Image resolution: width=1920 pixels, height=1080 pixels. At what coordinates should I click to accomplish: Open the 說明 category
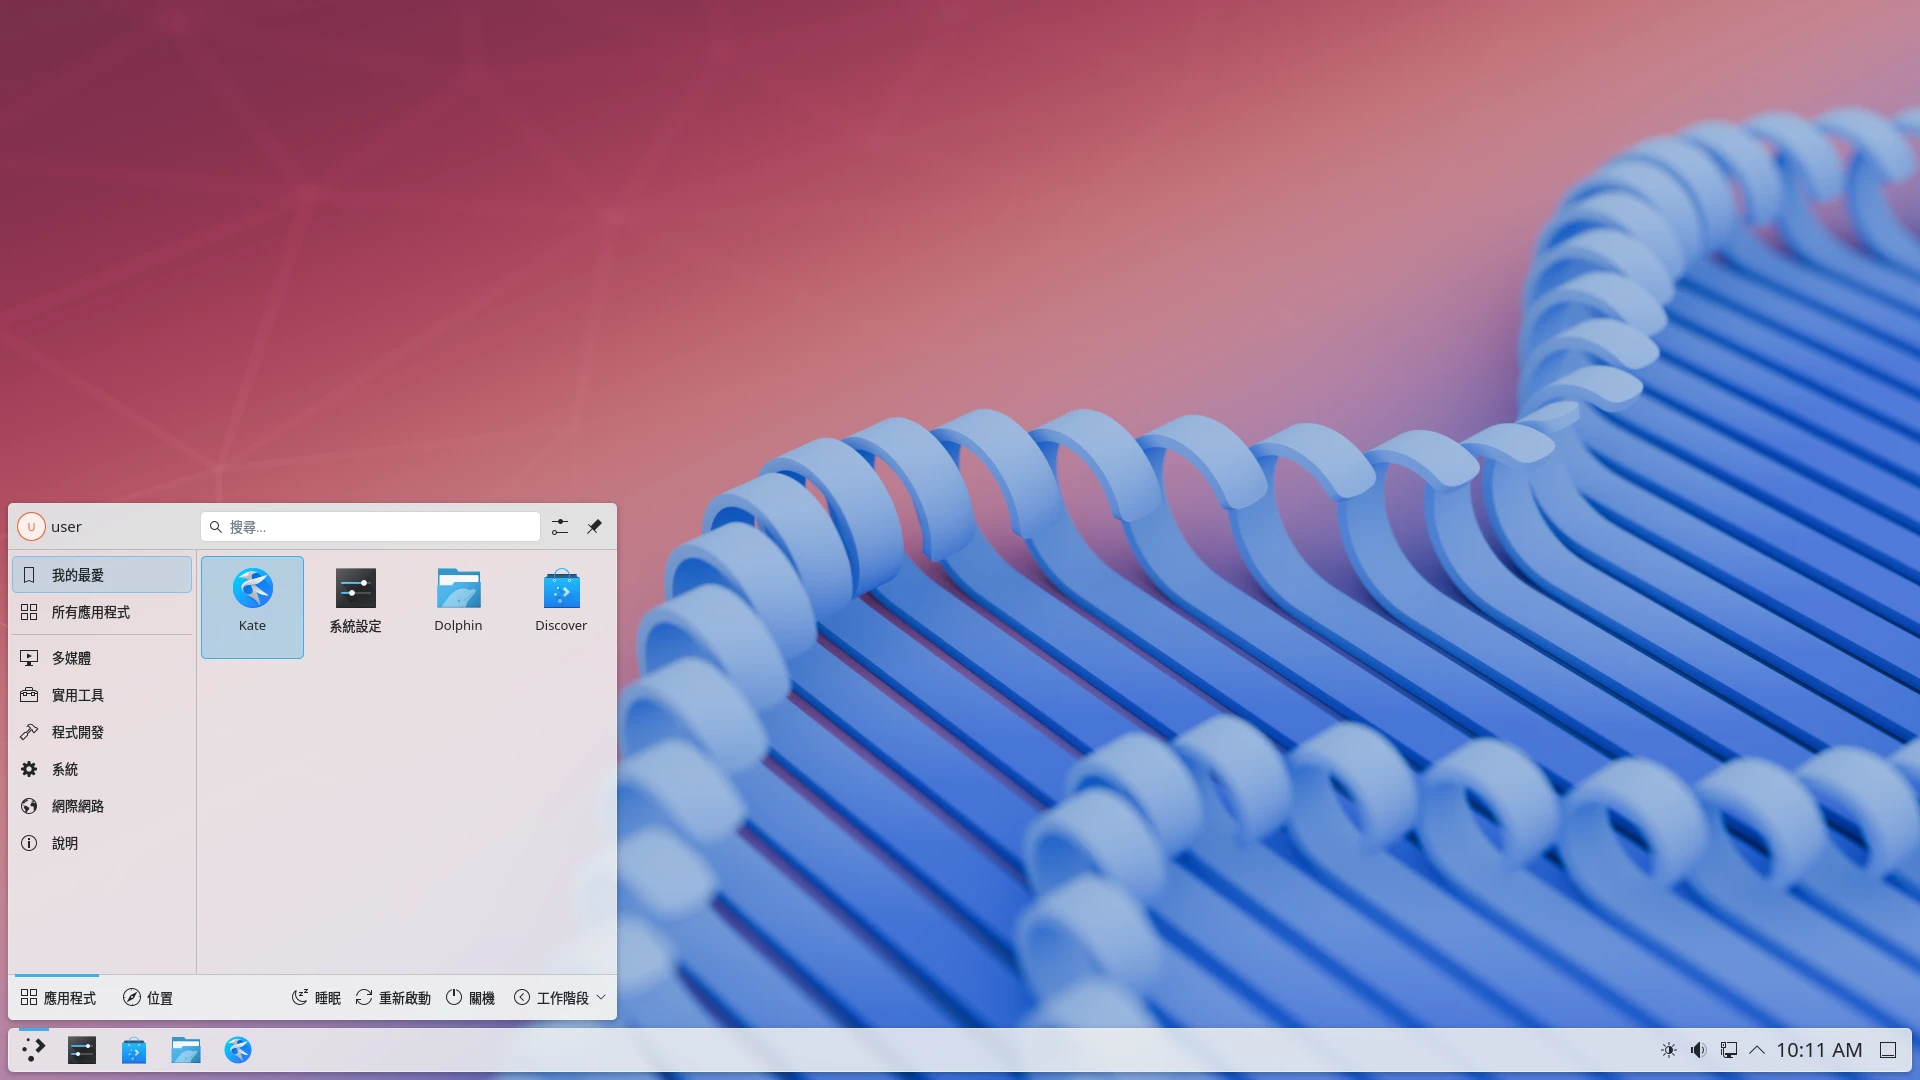pos(102,843)
